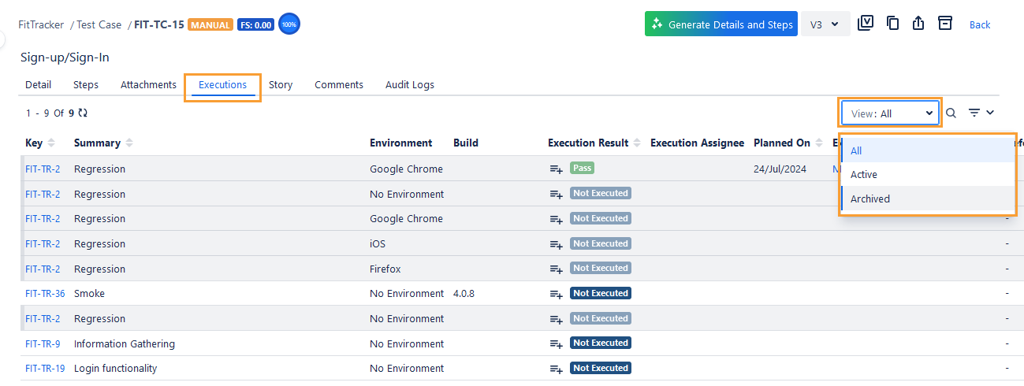The width and height of the screenshot is (1024, 386).
Task: Choose All in the view list
Action: tap(927, 150)
